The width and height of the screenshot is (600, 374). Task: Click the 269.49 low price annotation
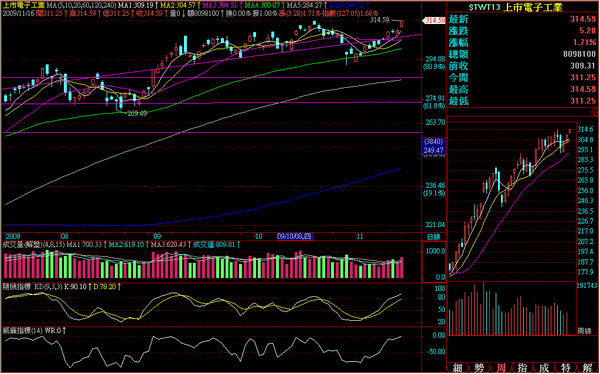(x=137, y=114)
